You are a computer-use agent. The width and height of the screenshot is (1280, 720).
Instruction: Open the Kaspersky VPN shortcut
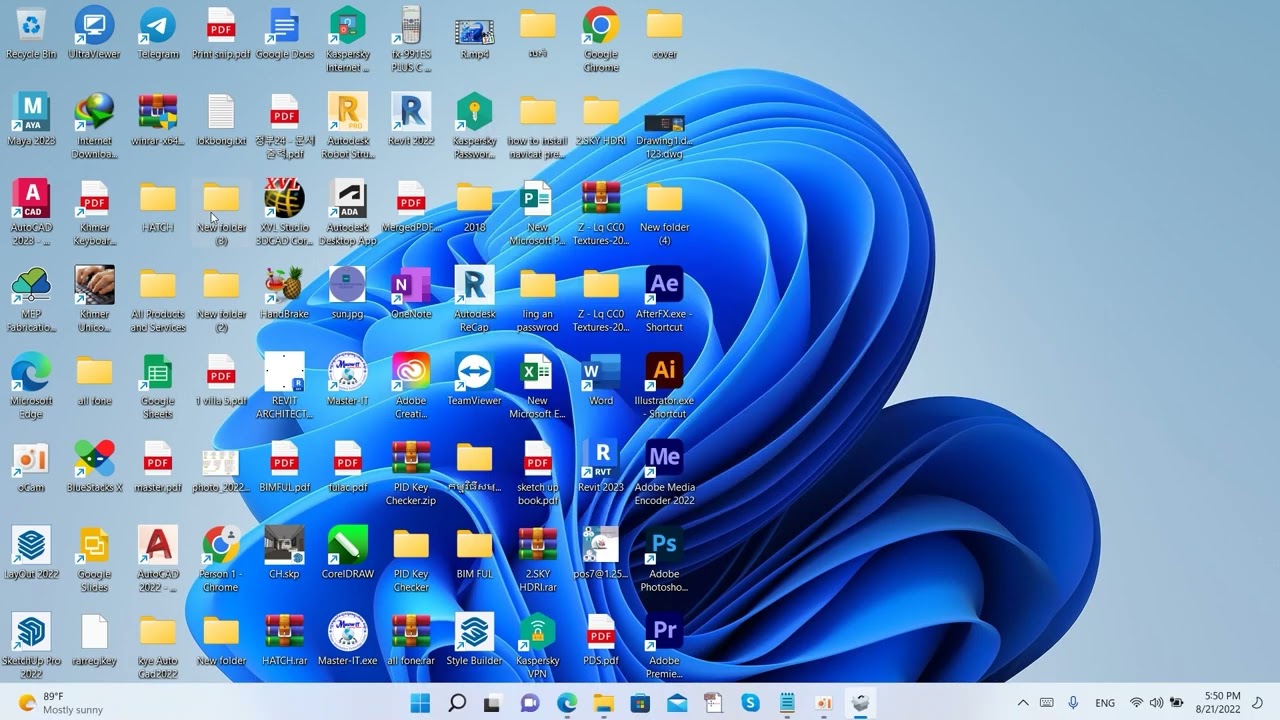pos(538,647)
